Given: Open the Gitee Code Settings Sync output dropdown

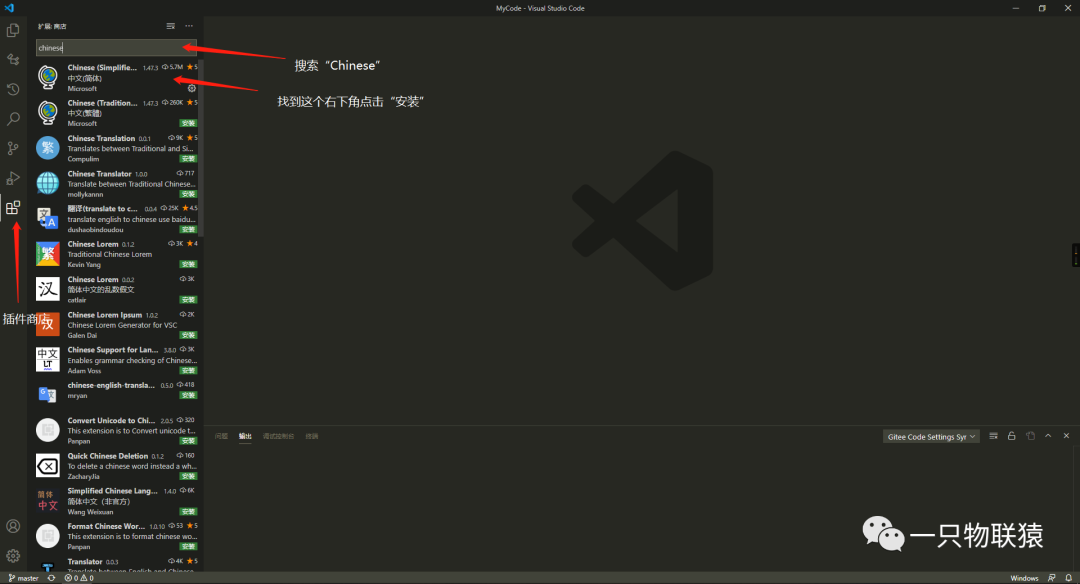Looking at the screenshot, I should tap(931, 437).
